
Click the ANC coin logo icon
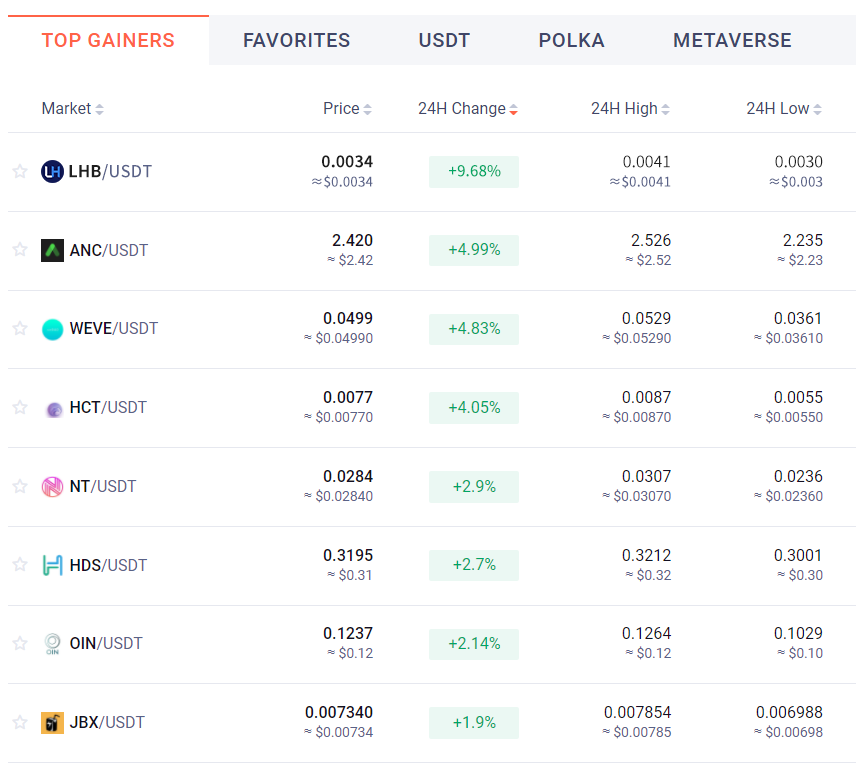click(x=53, y=250)
